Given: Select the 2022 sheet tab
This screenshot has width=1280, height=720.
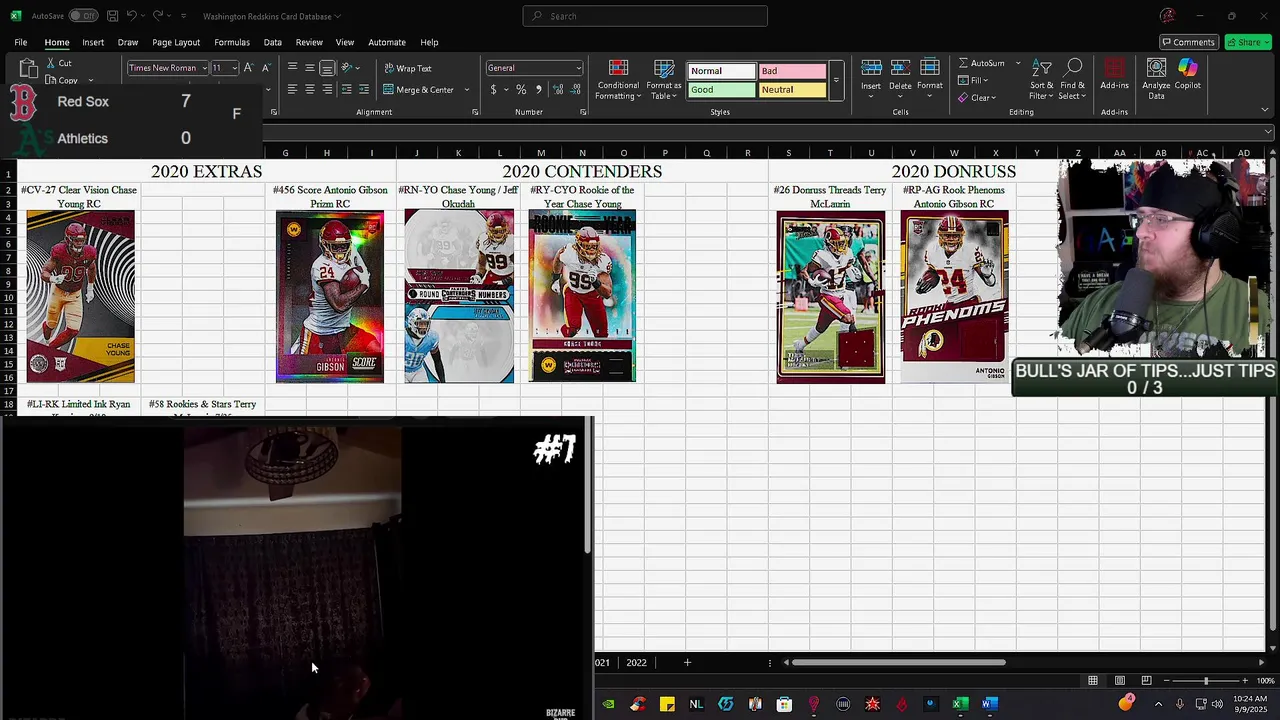Looking at the screenshot, I should [x=636, y=662].
